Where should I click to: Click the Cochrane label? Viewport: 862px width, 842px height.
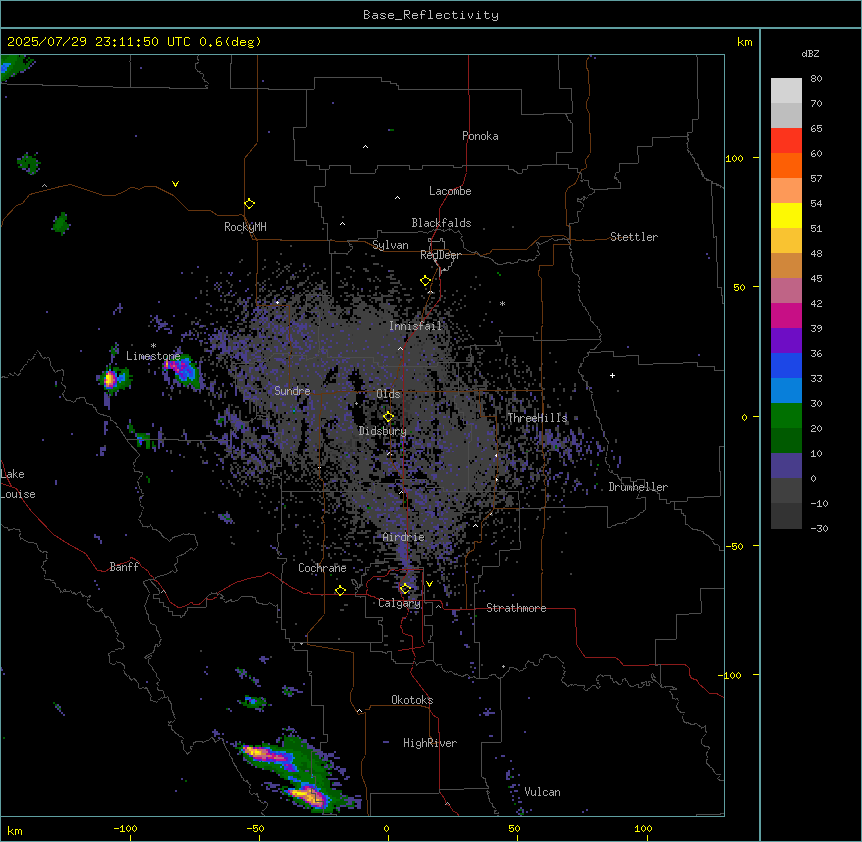(x=322, y=568)
